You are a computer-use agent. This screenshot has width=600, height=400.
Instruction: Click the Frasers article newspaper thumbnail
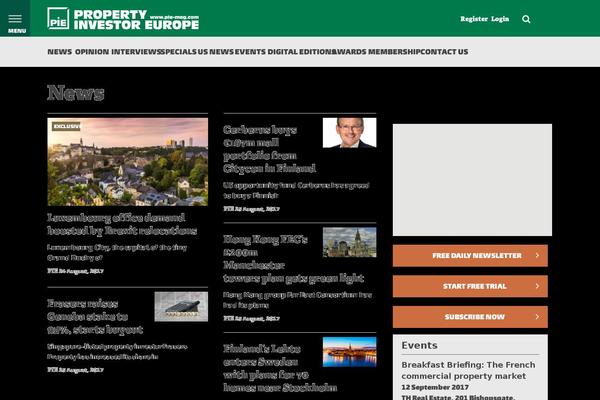(181, 307)
